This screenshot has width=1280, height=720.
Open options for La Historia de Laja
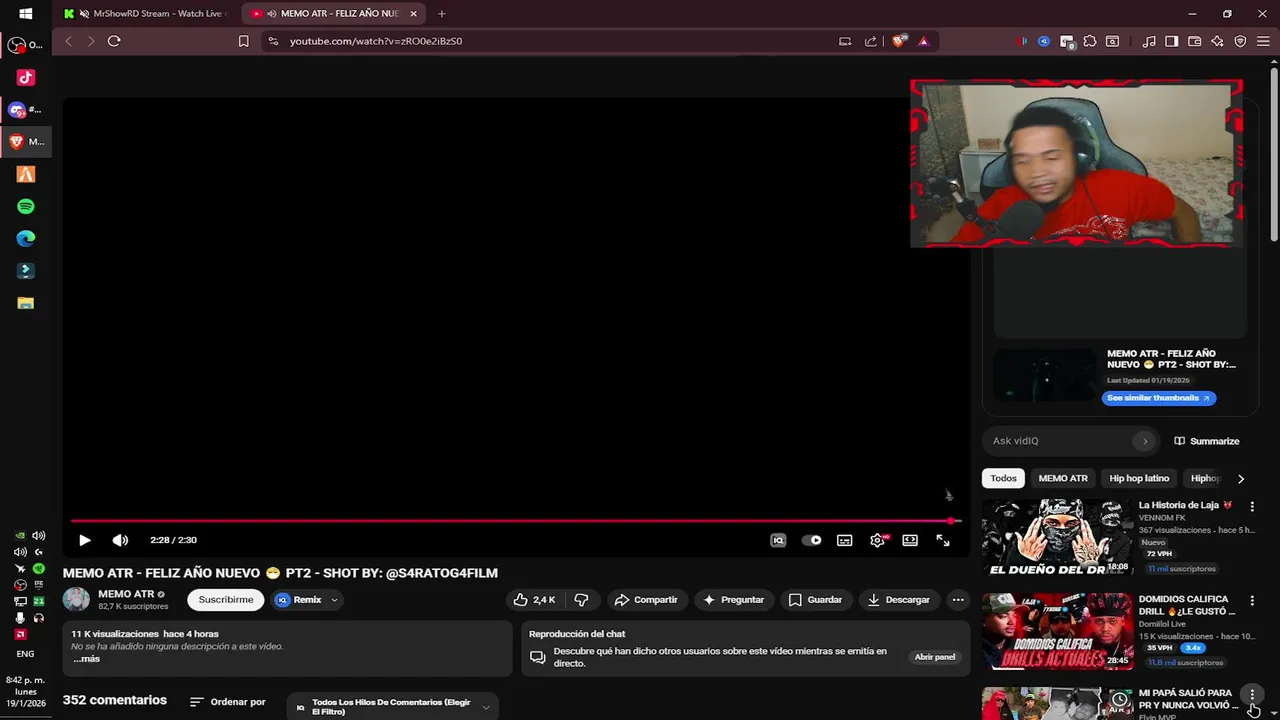point(1252,507)
